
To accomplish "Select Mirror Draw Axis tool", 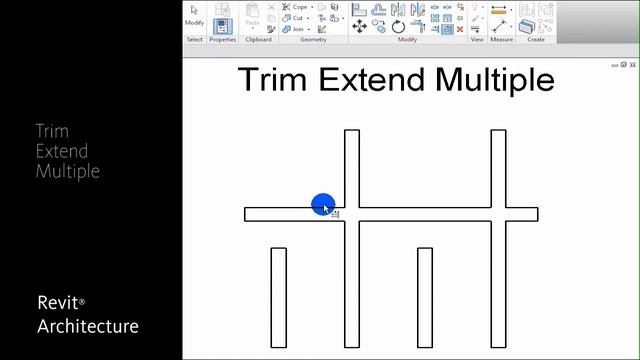I will 418,9.
